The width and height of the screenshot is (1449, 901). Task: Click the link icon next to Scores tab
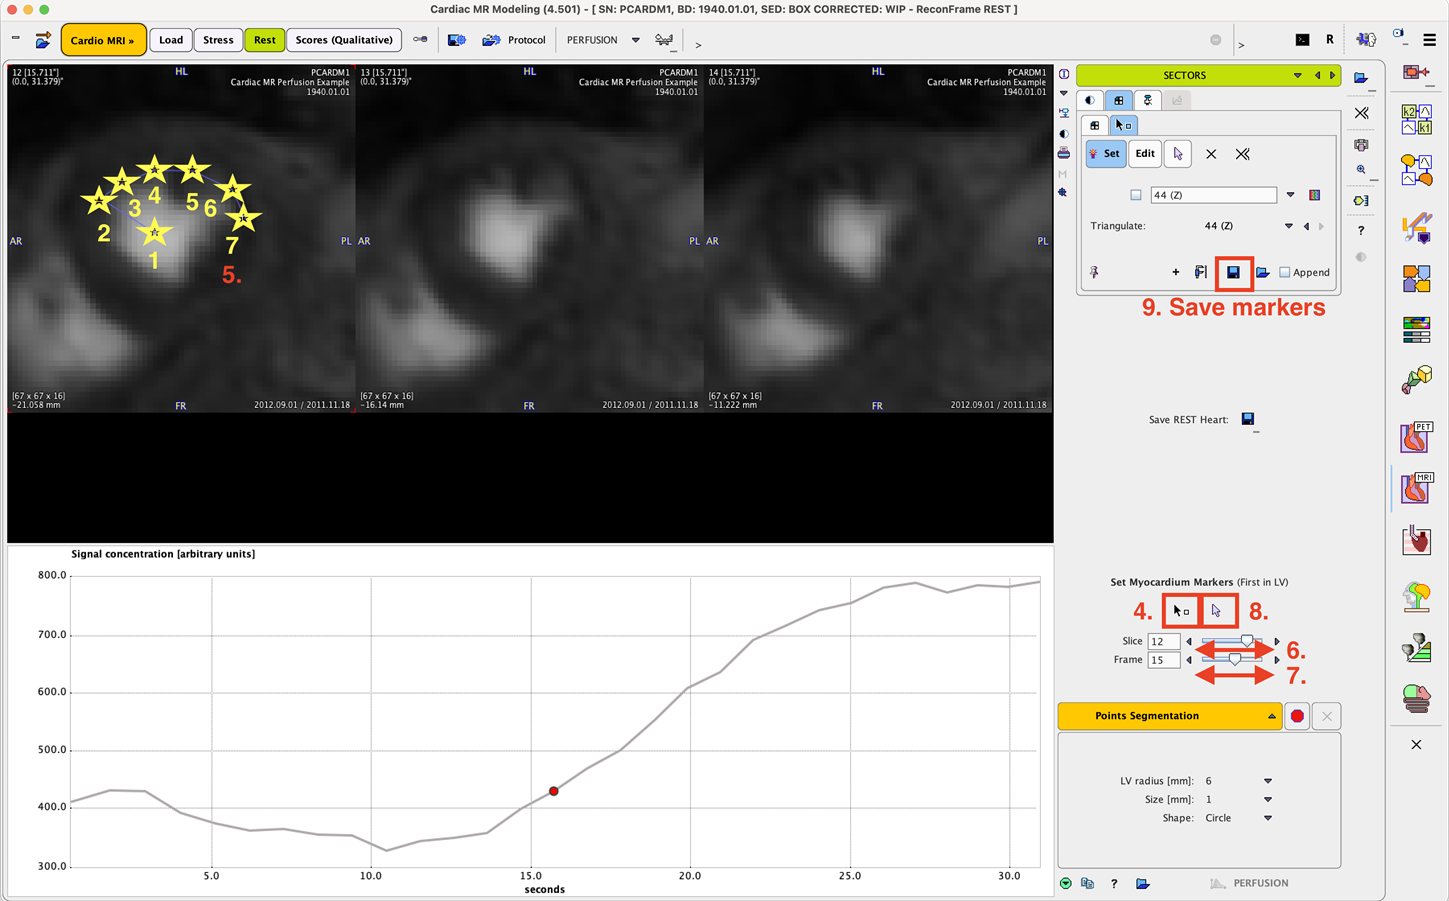click(x=420, y=40)
